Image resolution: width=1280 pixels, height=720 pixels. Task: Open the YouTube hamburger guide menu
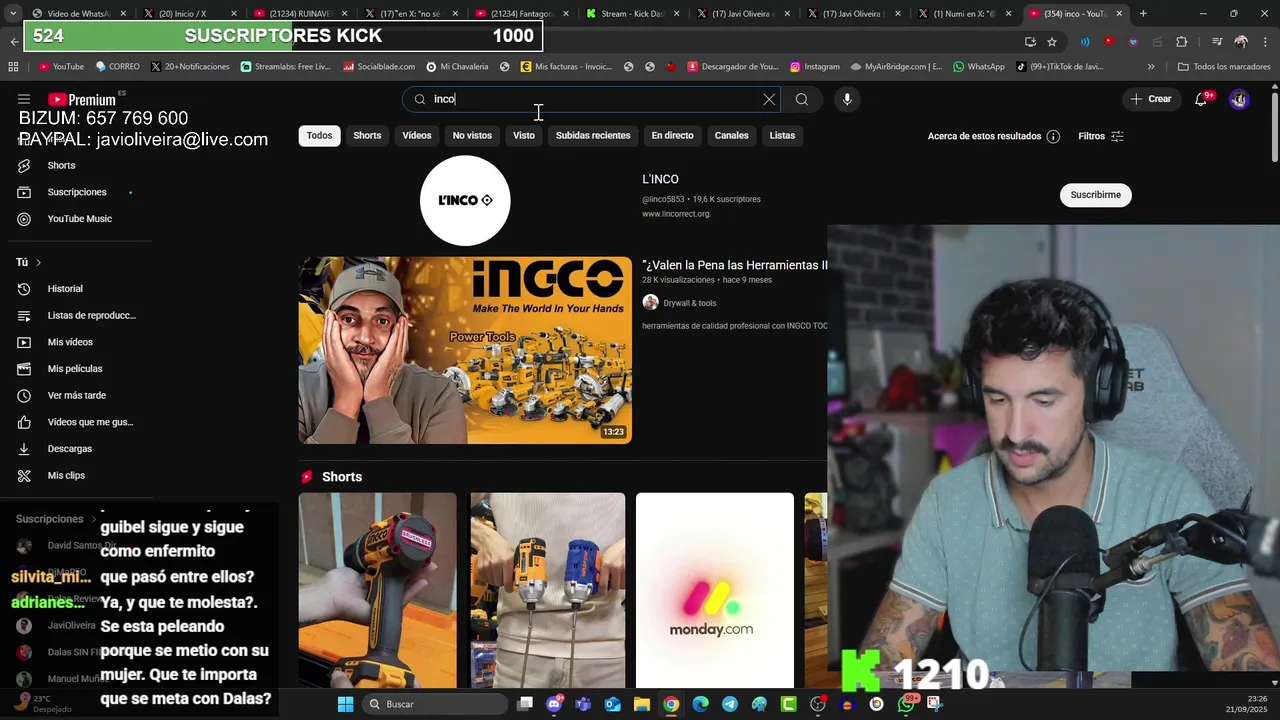coord(24,99)
